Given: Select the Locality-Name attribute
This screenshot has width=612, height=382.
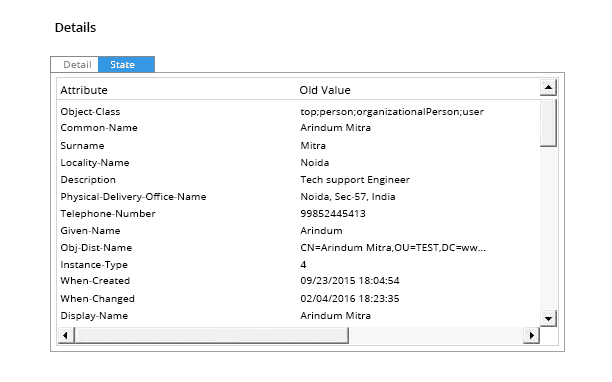Looking at the screenshot, I should [x=95, y=163].
